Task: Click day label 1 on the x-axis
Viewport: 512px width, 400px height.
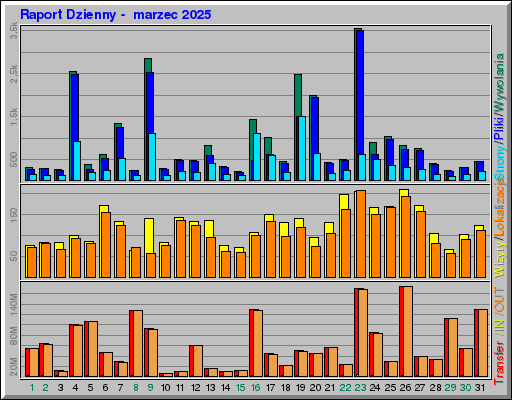Action: coord(32,388)
